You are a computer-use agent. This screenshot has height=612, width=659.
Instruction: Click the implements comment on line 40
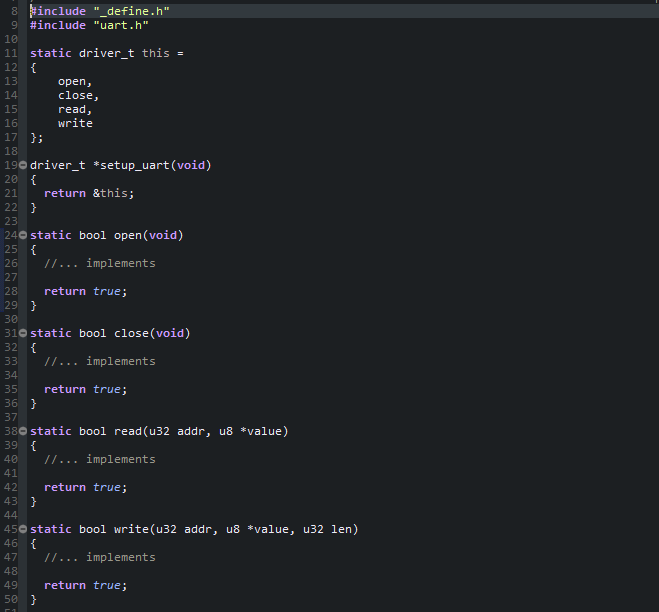(x=100, y=459)
